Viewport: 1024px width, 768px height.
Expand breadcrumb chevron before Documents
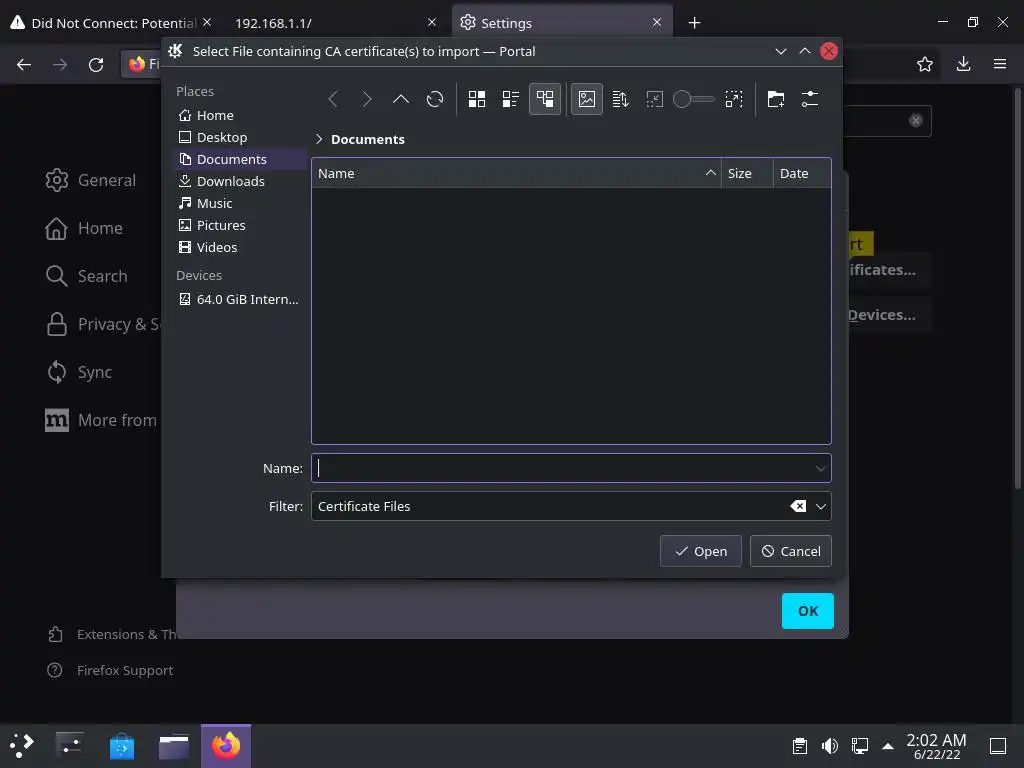(x=319, y=139)
